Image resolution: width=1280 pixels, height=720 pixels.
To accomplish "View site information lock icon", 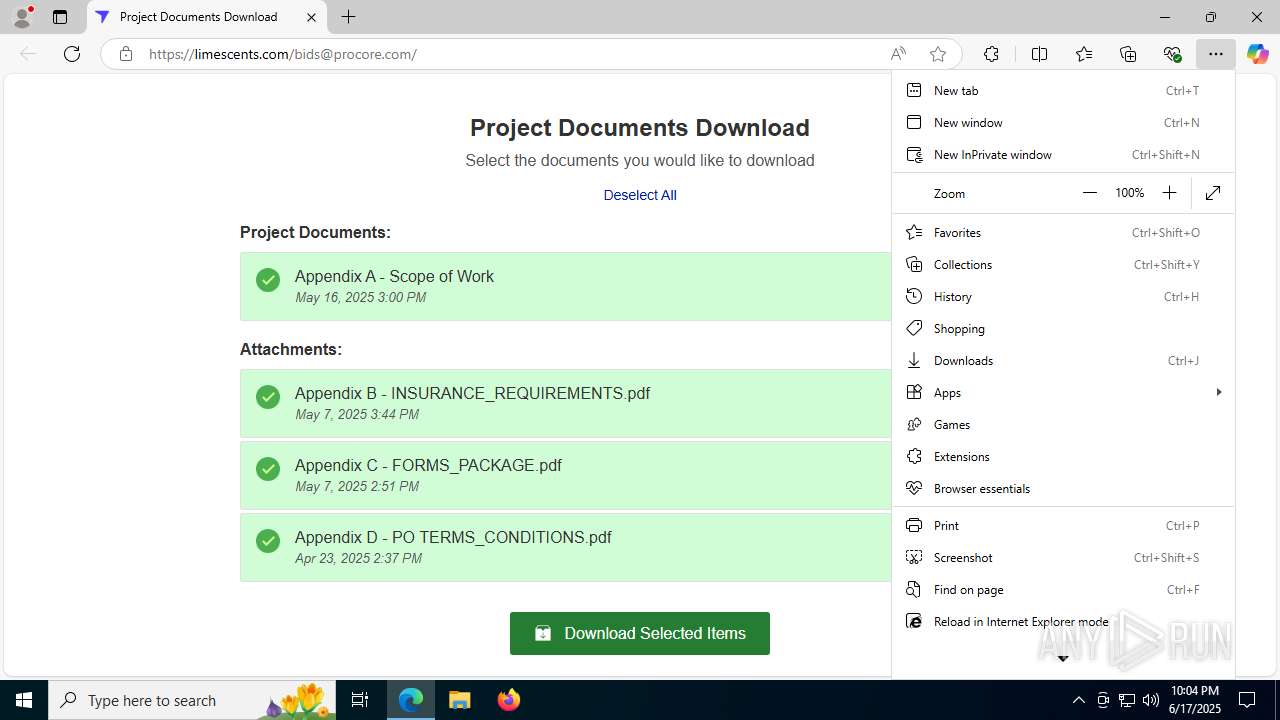I will click(x=125, y=54).
